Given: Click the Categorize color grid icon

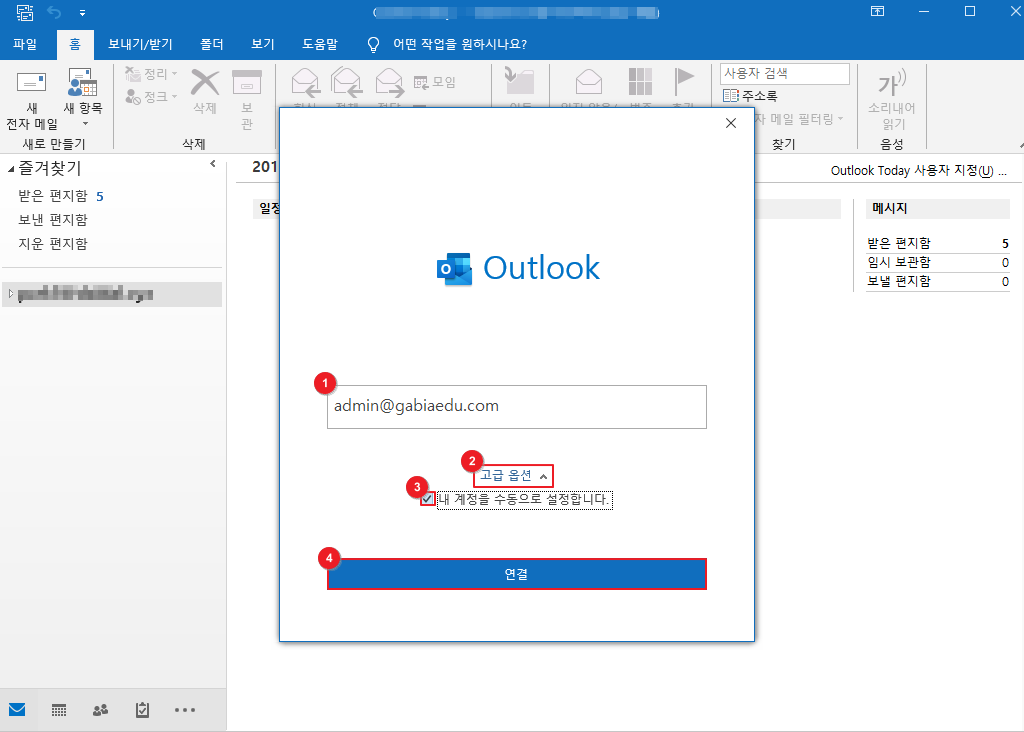Looking at the screenshot, I should (x=640, y=82).
